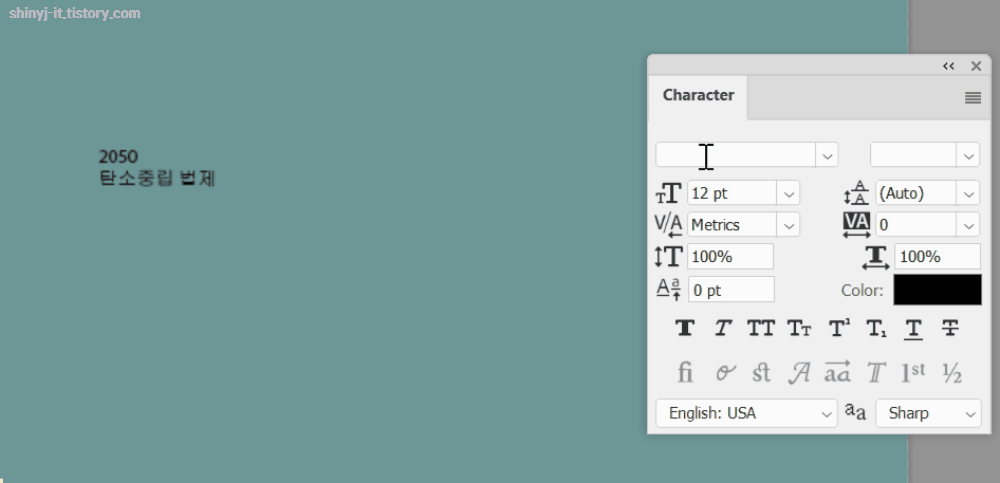Click the horizontal scale icon
This screenshot has height=483, width=1000.
coord(876,257)
